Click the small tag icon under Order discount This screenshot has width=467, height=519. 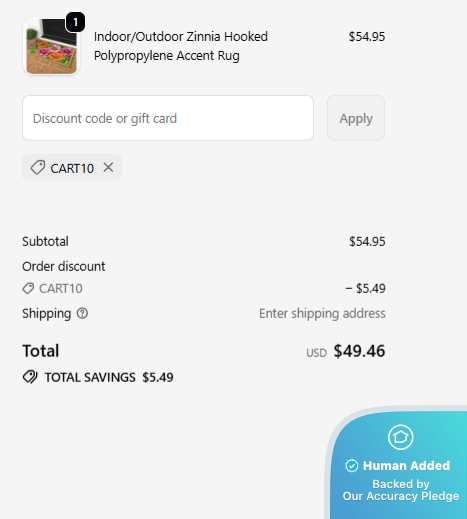tap(28, 288)
